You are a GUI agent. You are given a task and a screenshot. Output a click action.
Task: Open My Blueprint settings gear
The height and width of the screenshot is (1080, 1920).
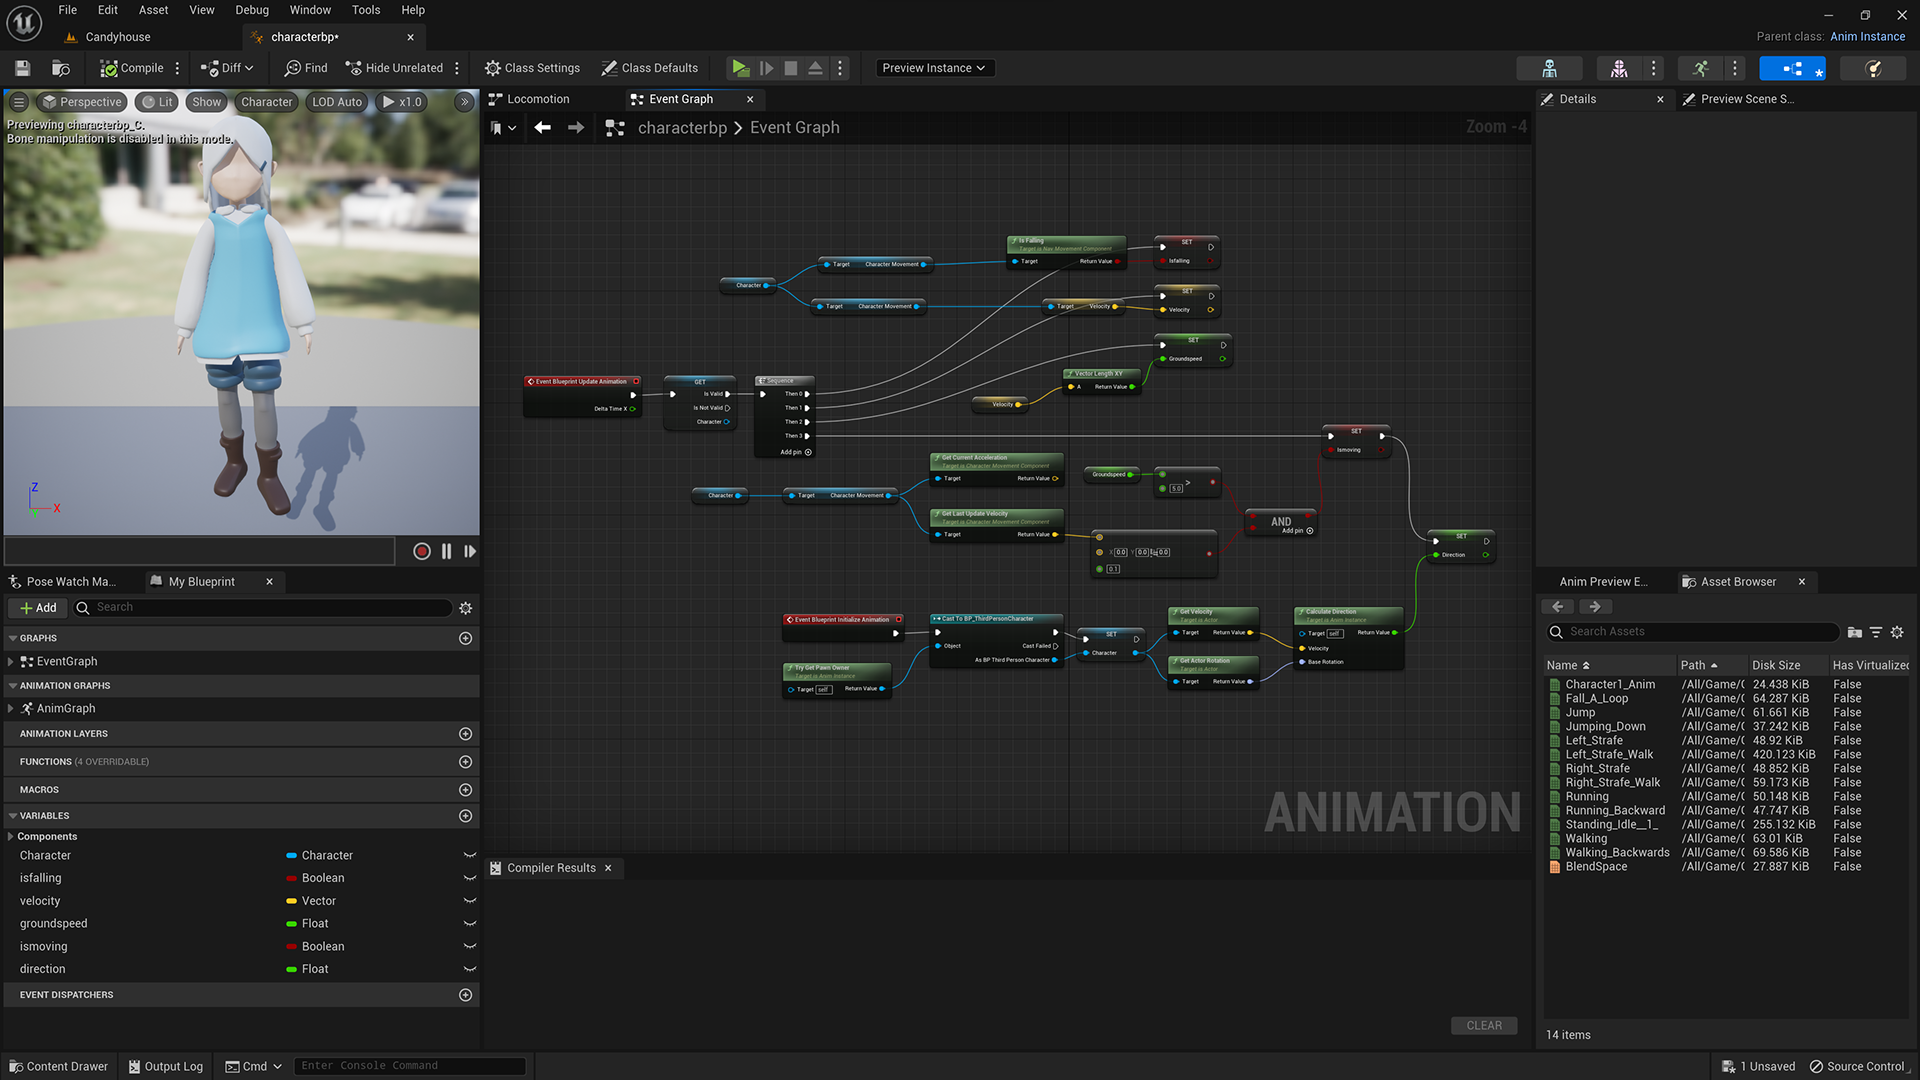tap(465, 608)
